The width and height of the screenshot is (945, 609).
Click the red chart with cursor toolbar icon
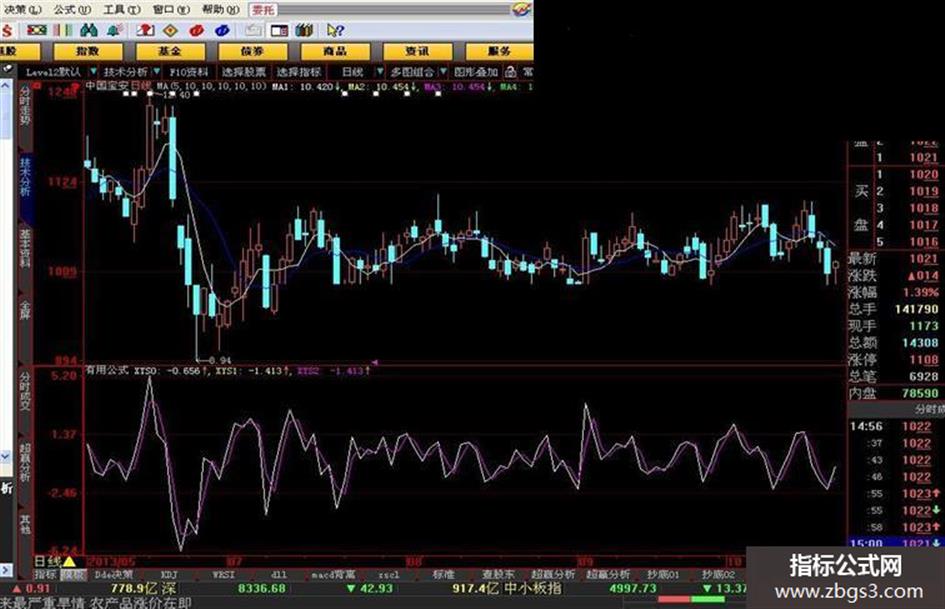[x=145, y=30]
